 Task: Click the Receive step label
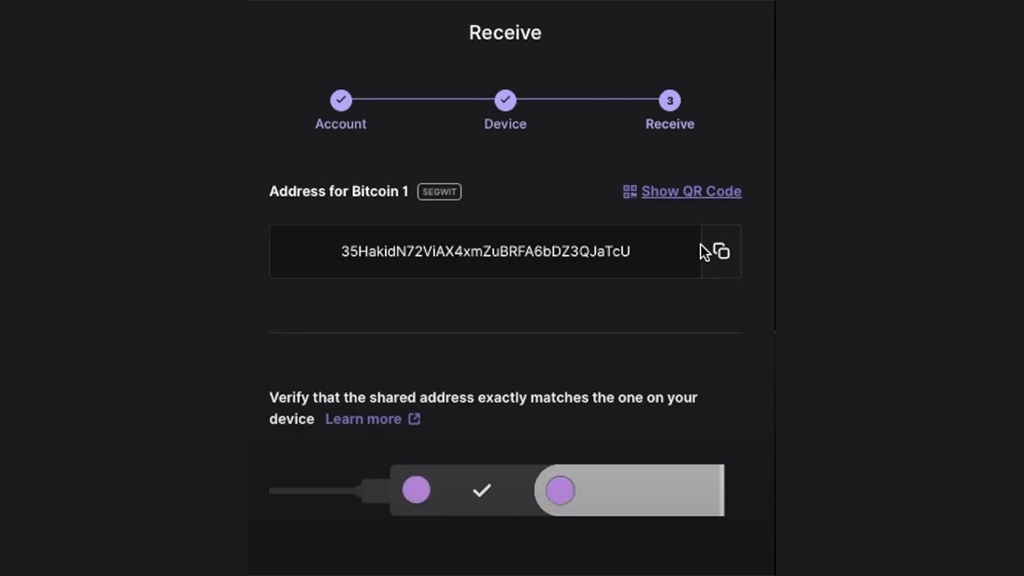(670, 124)
